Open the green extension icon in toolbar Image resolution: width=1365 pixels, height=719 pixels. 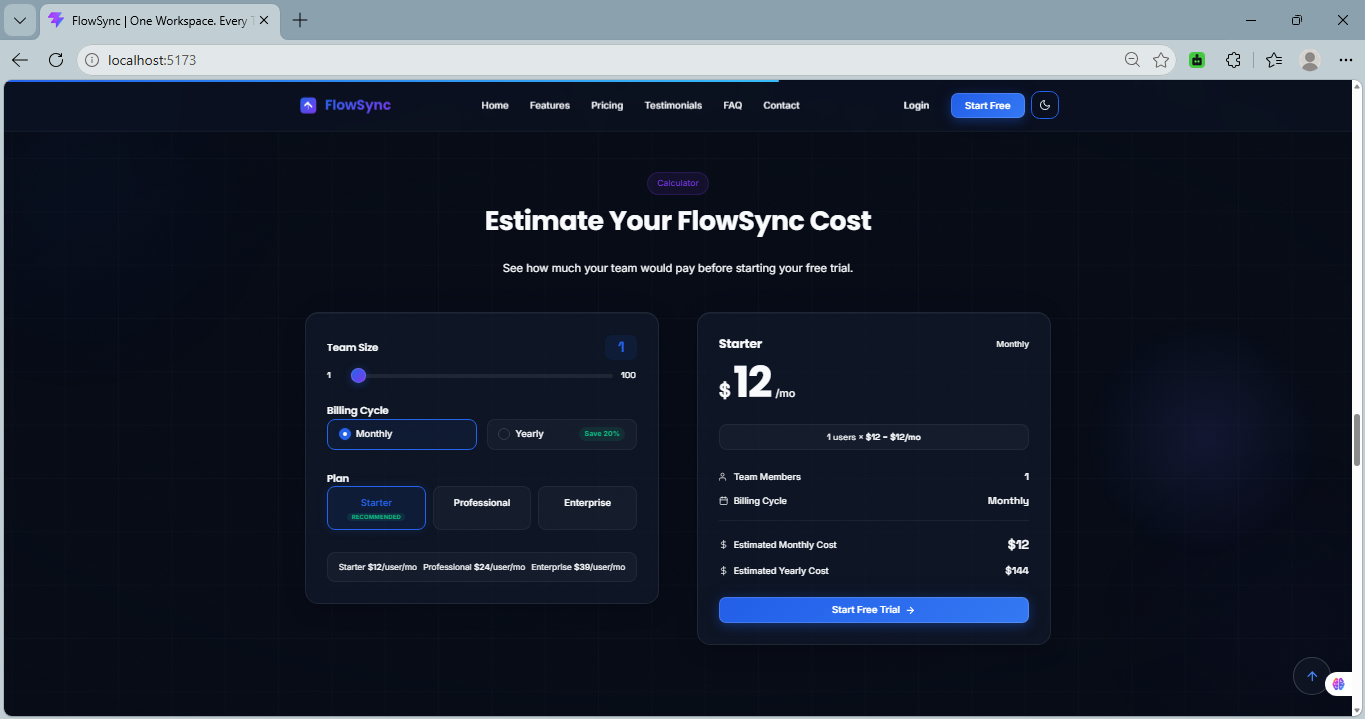point(1197,60)
